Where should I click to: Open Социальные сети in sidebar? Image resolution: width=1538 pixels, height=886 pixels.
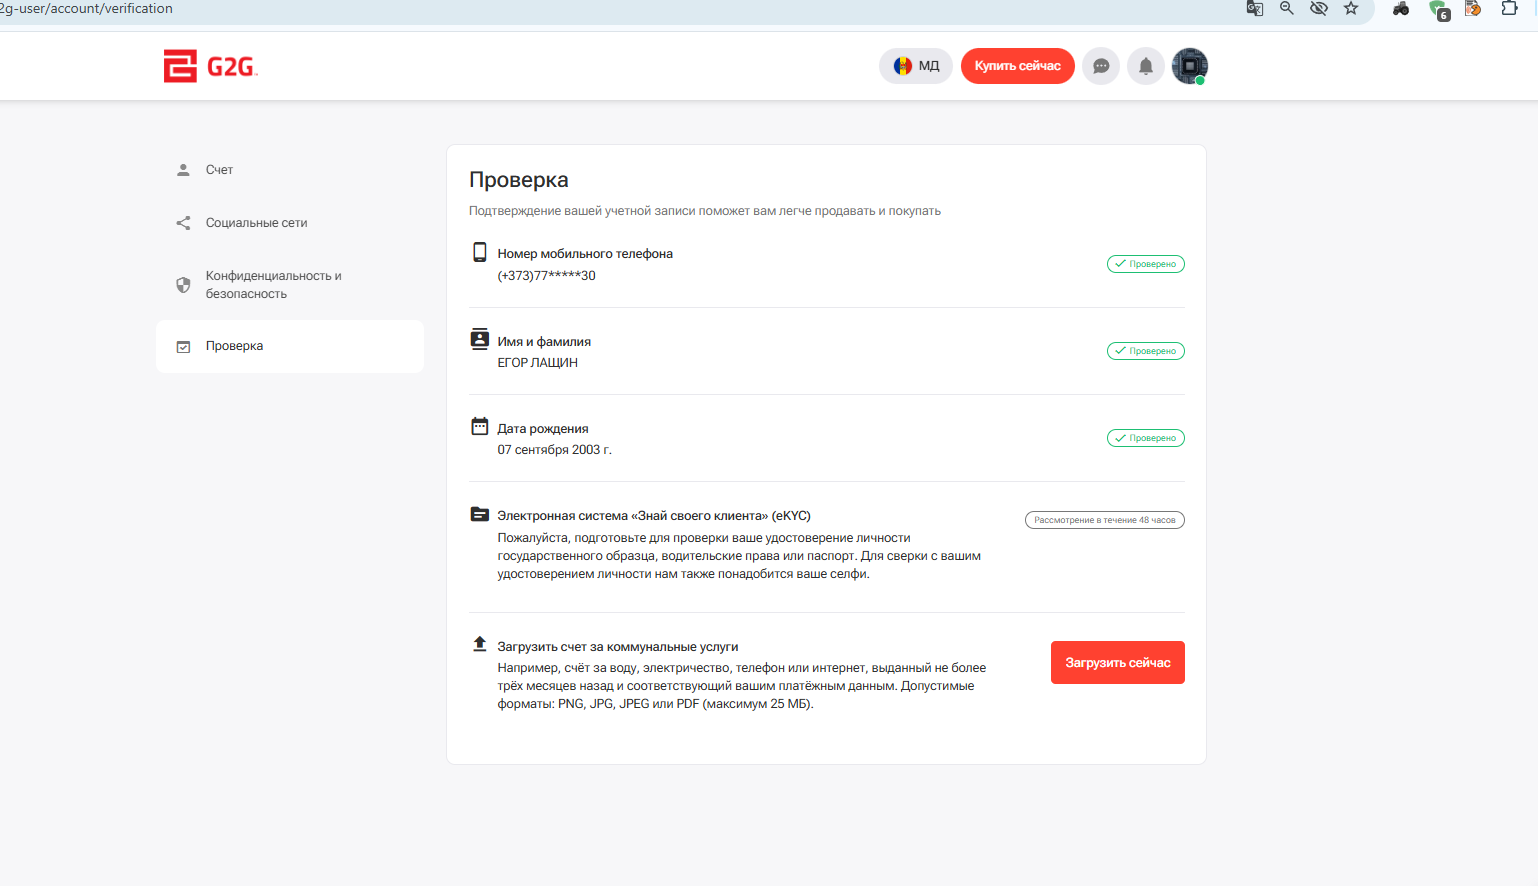(x=256, y=223)
